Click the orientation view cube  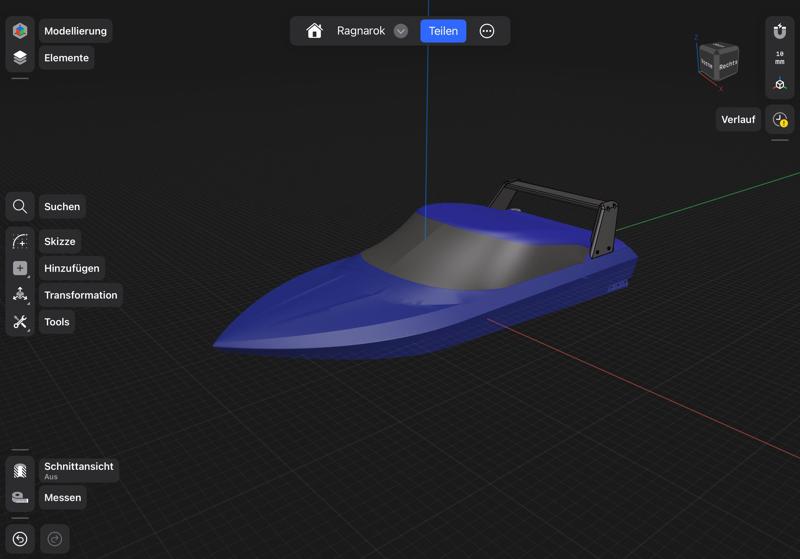pyautogui.click(x=718, y=62)
